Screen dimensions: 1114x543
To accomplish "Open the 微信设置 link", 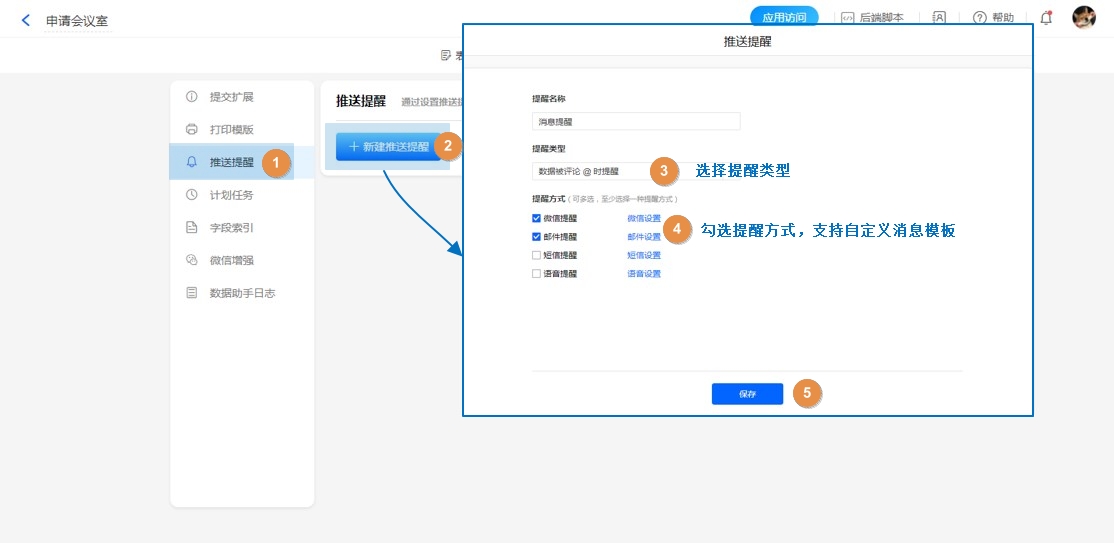I will (644, 218).
